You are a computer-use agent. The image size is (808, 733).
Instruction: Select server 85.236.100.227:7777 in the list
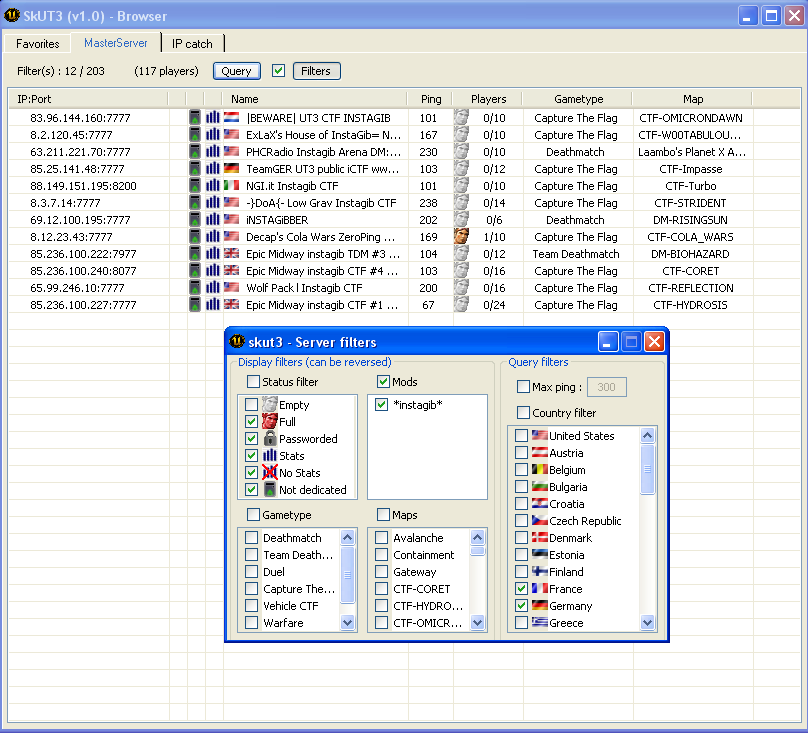[x=83, y=305]
